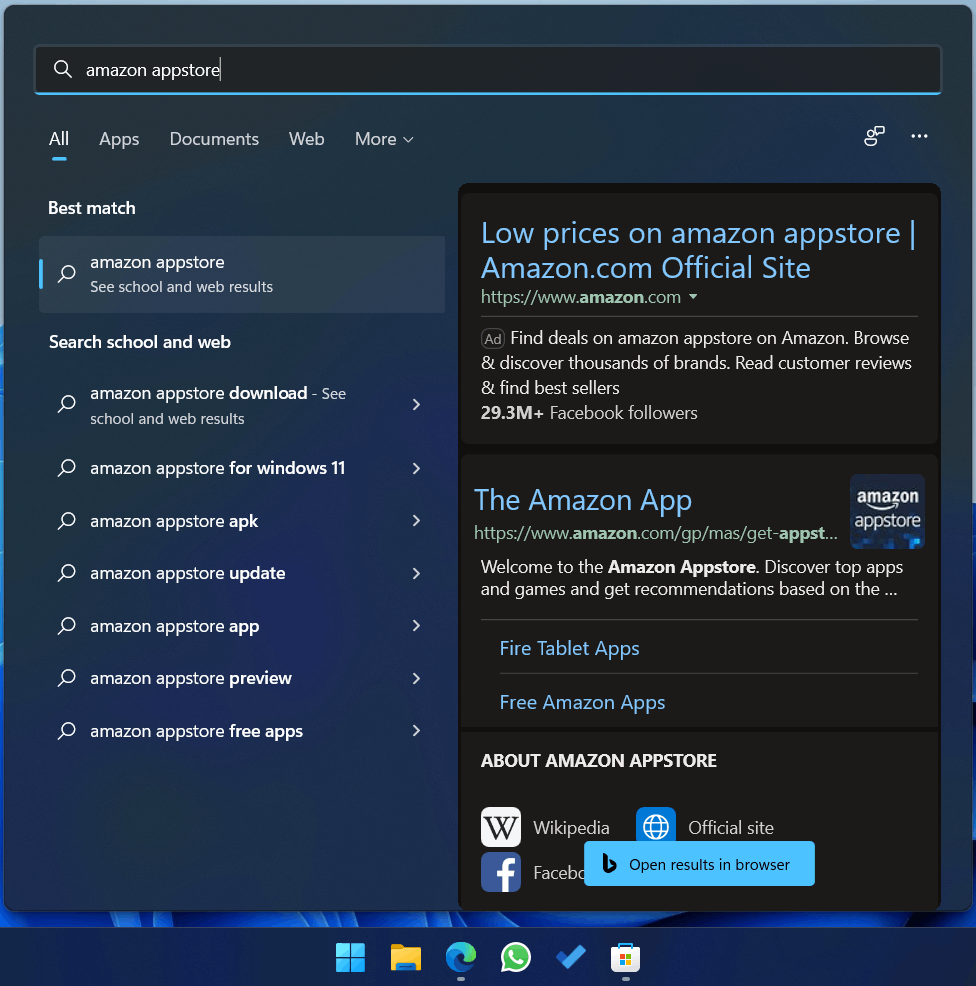976x986 pixels.
Task: Open the three-dot options menu
Action: click(919, 136)
